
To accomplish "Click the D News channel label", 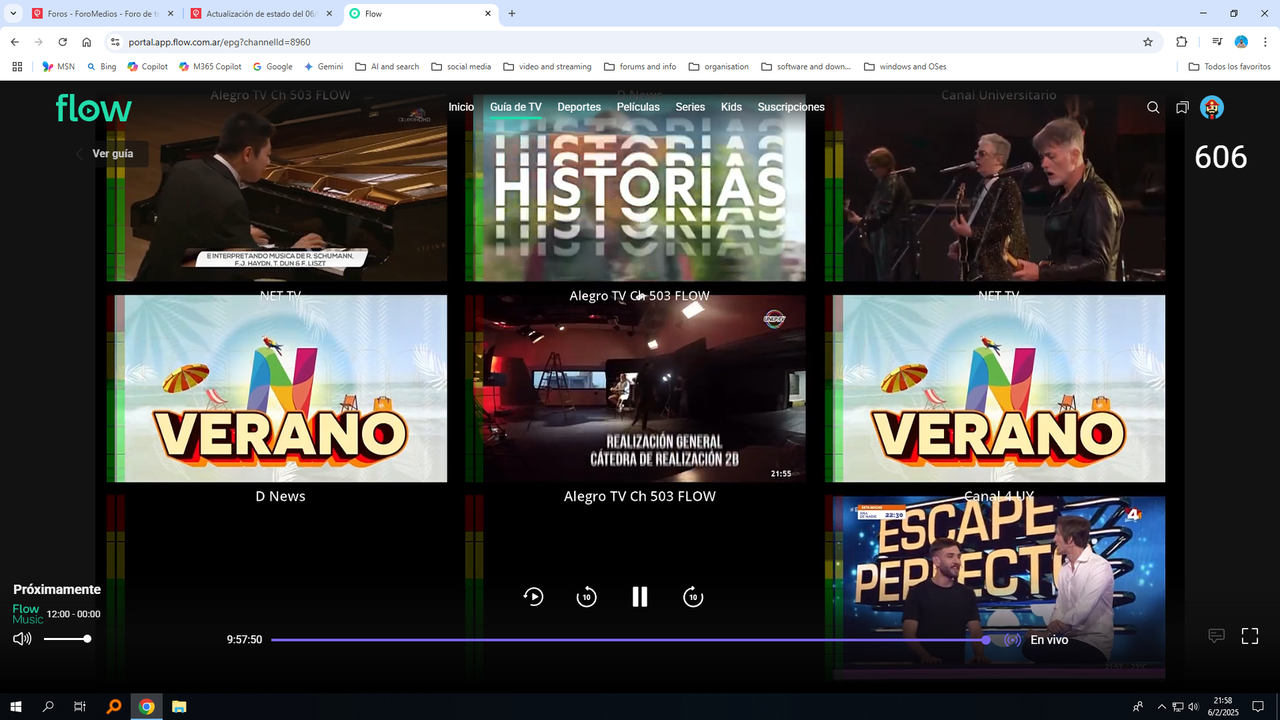I will pos(280,496).
